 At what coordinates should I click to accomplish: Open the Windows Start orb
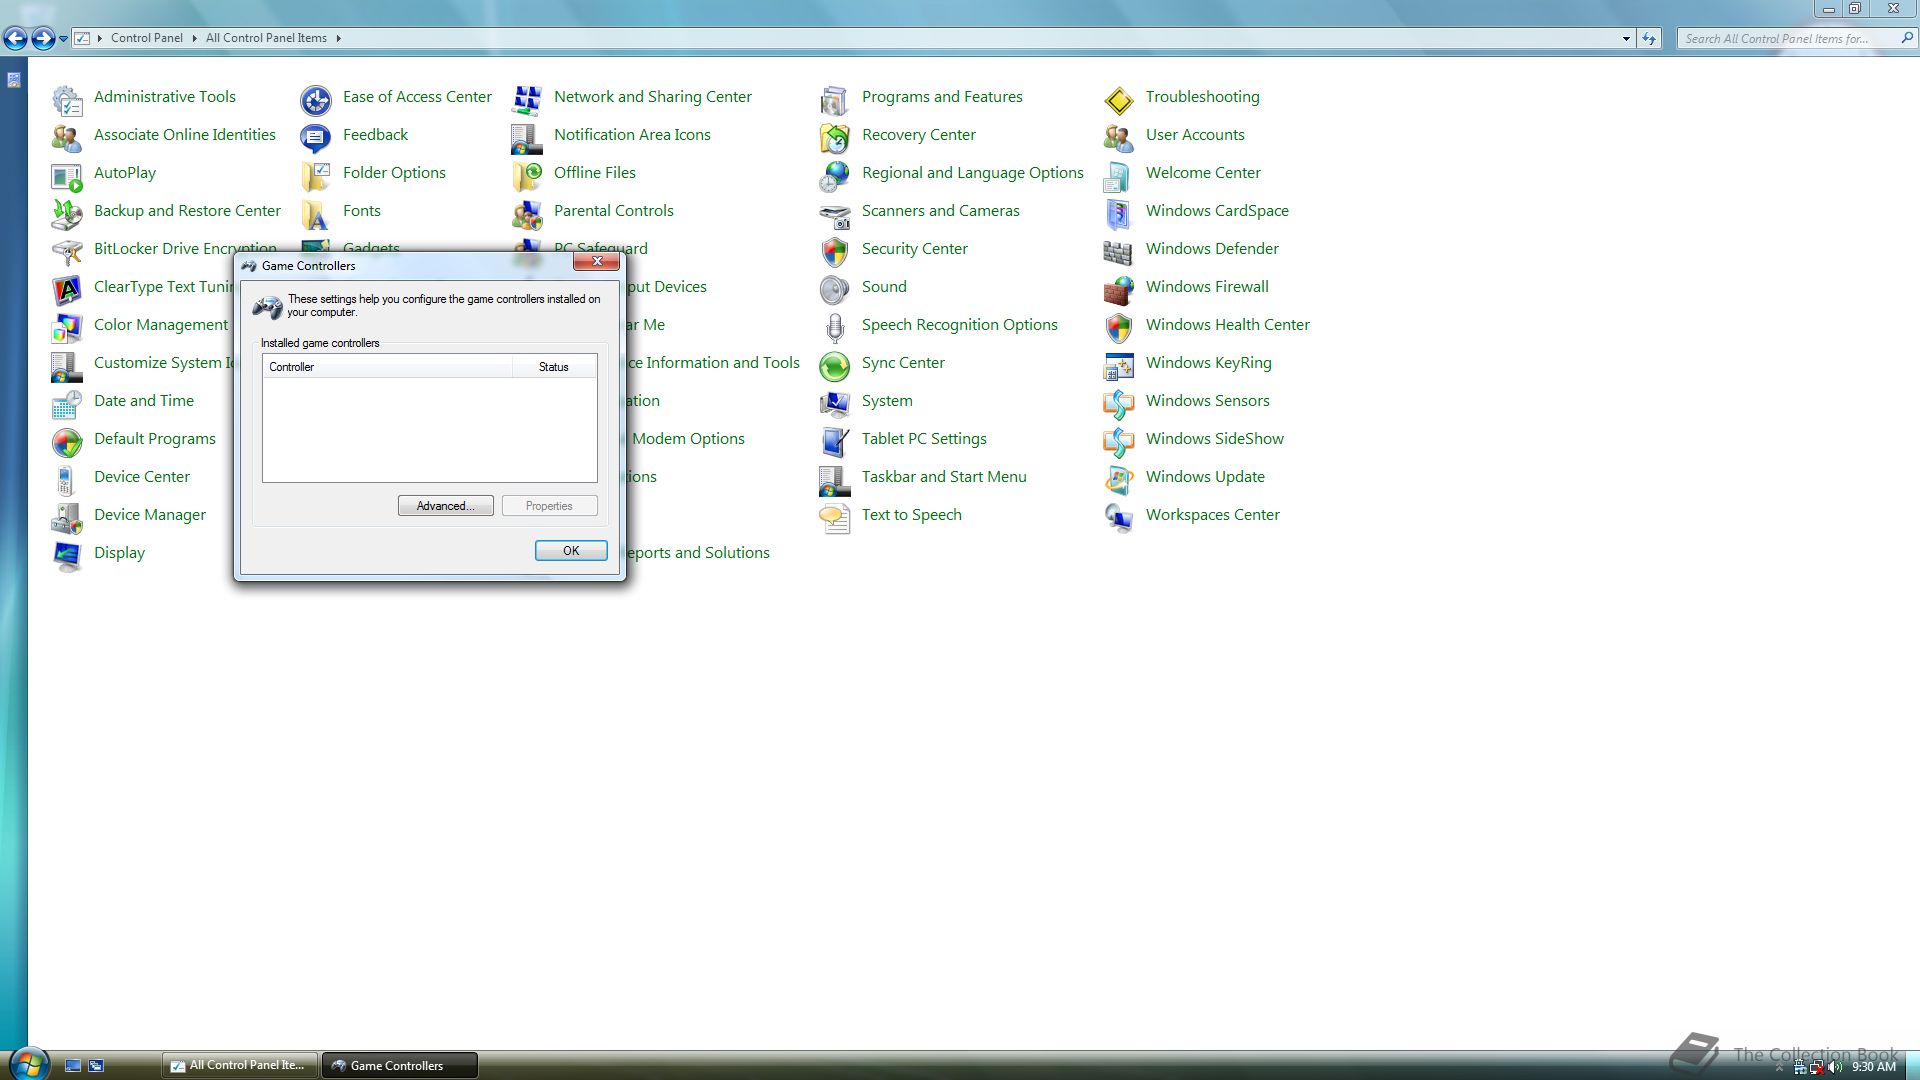click(27, 1064)
